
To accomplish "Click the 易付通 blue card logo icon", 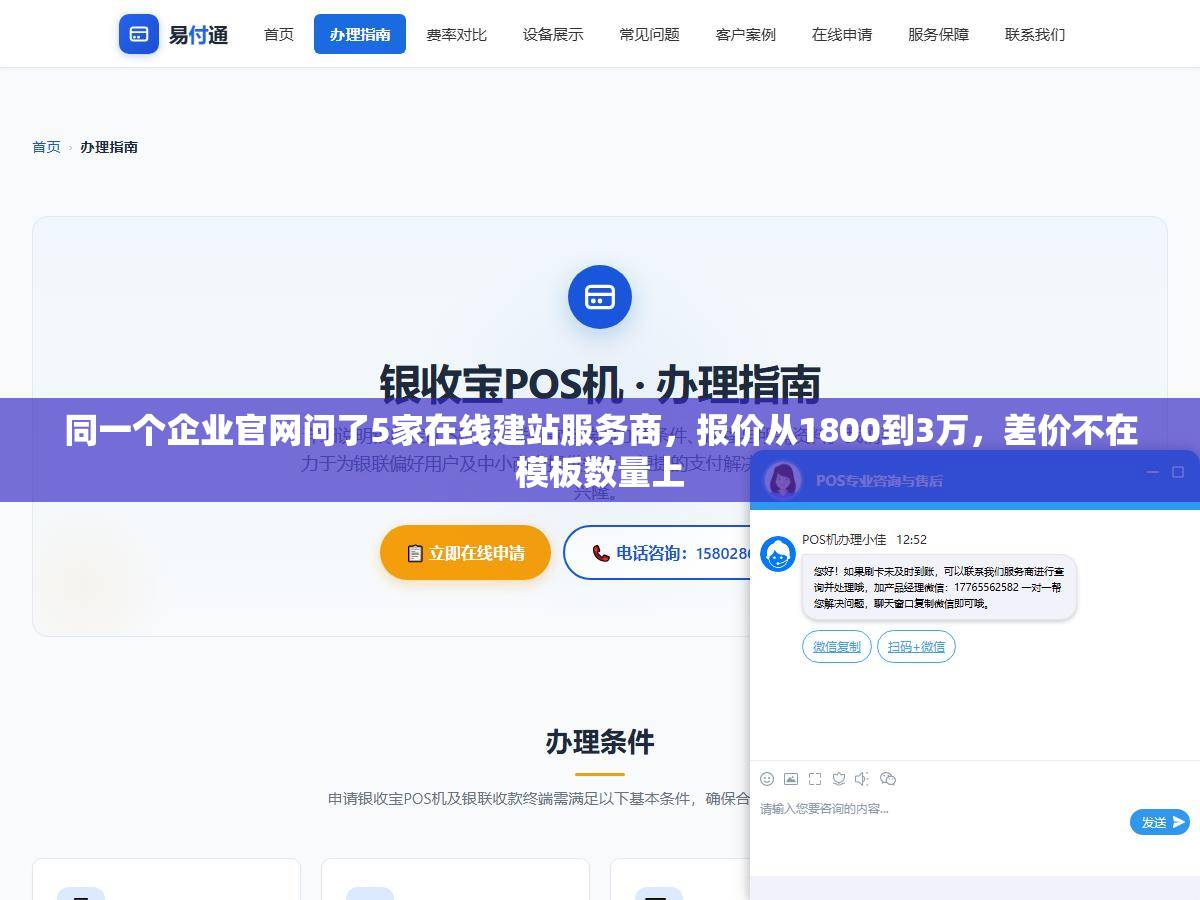I will (x=139, y=34).
